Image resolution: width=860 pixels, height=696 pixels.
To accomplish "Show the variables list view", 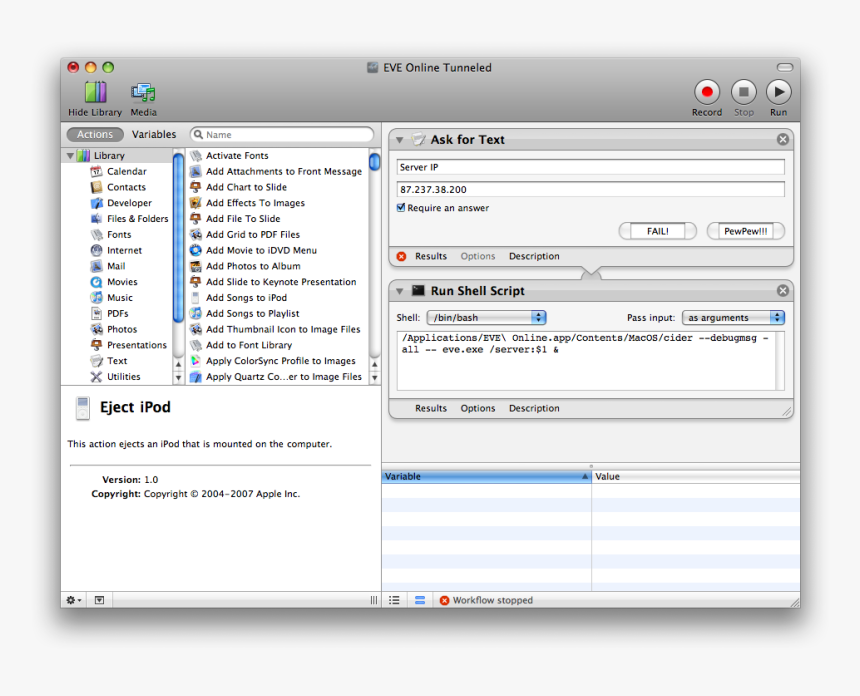I will point(420,600).
